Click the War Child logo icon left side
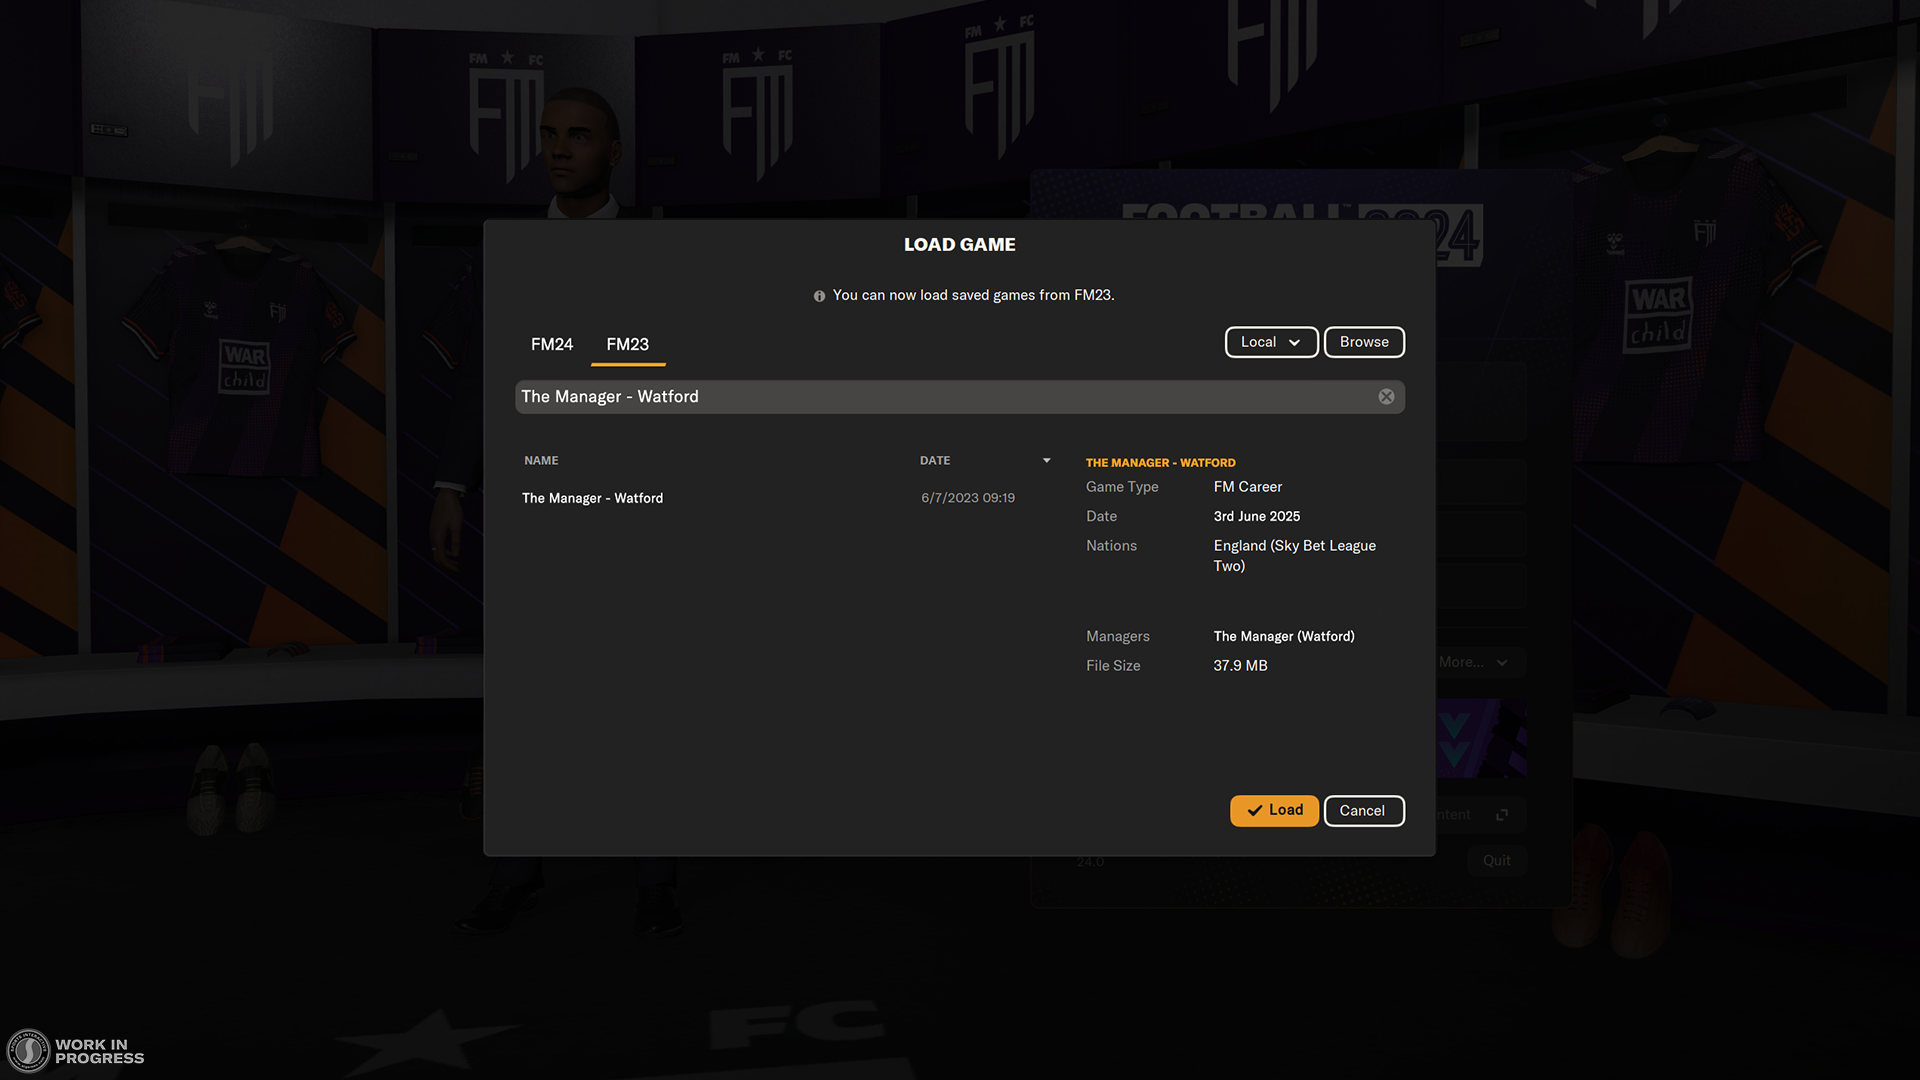The height and width of the screenshot is (1080, 1920). (x=243, y=365)
